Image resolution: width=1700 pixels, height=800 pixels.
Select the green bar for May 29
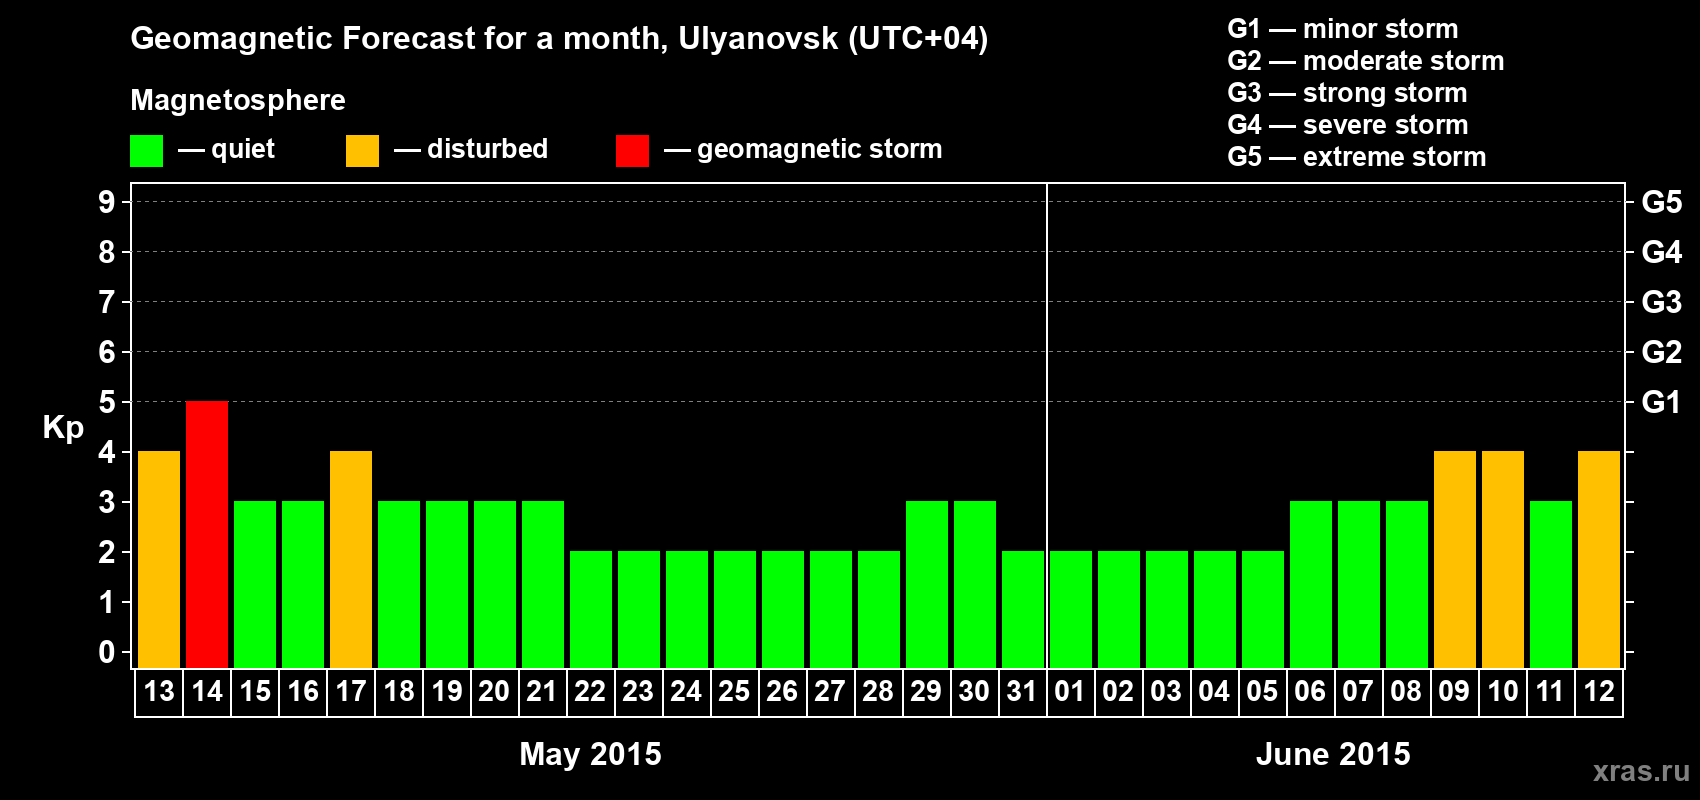pos(927,585)
